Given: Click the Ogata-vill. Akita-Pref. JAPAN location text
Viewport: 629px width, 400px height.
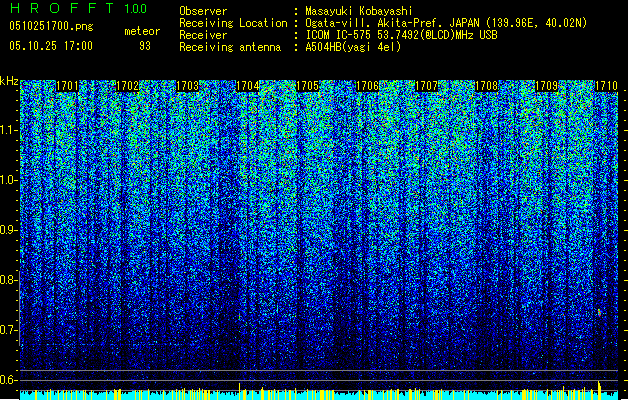Looking at the screenshot, I should 446,23.
